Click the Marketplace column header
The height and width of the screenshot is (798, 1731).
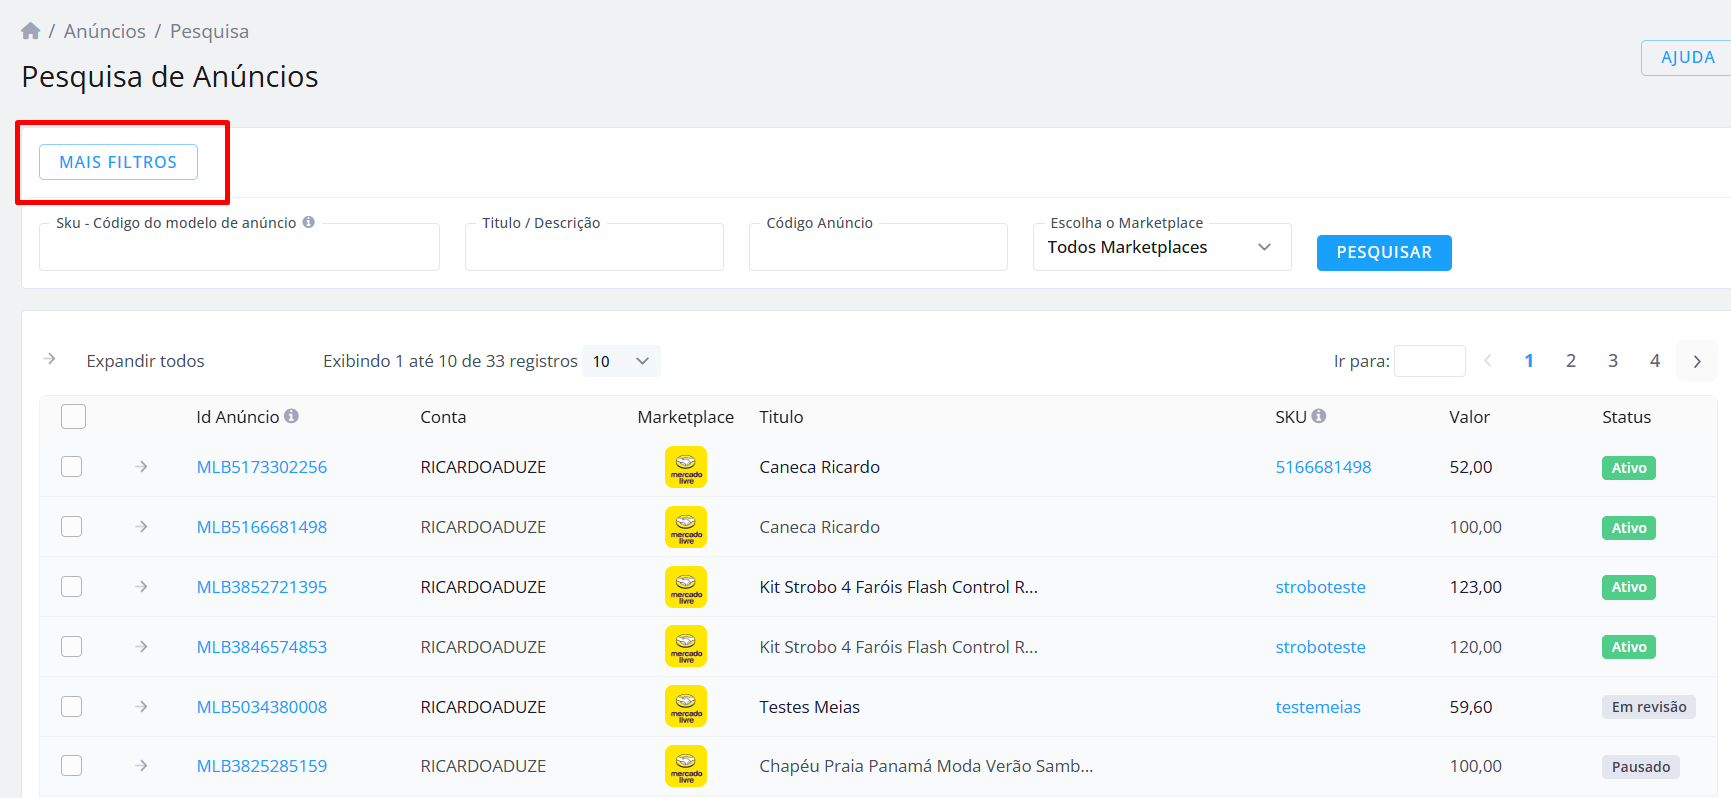click(686, 417)
